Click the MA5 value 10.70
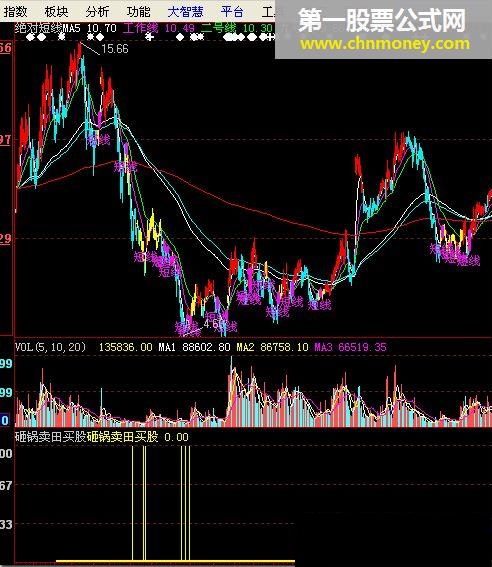The height and width of the screenshot is (567, 492). click(102, 28)
